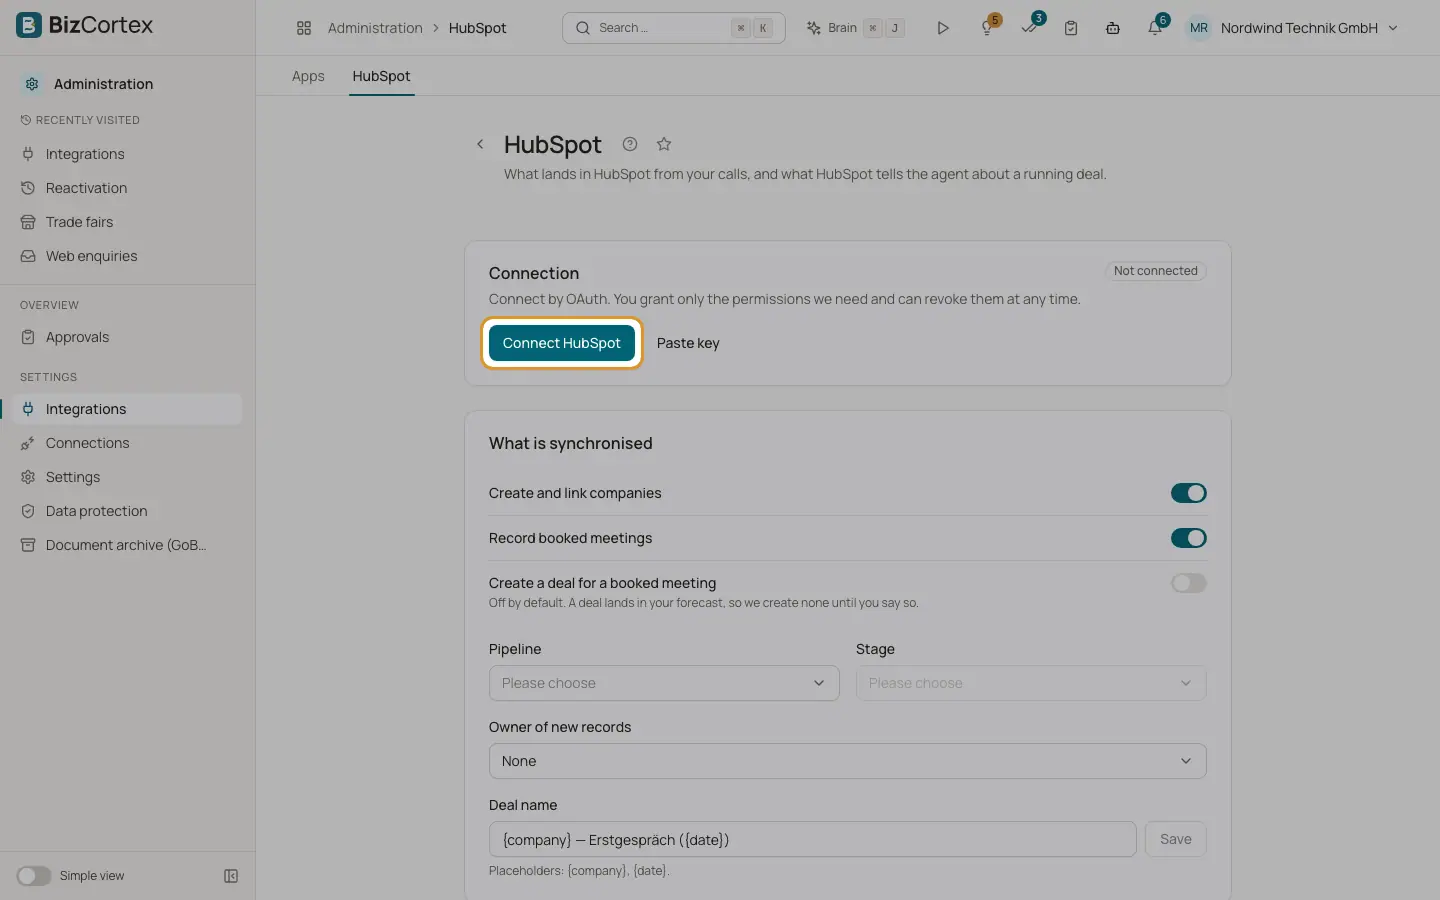The height and width of the screenshot is (900, 1440).
Task: Click the clipboard check icon in header
Action: tap(1071, 28)
